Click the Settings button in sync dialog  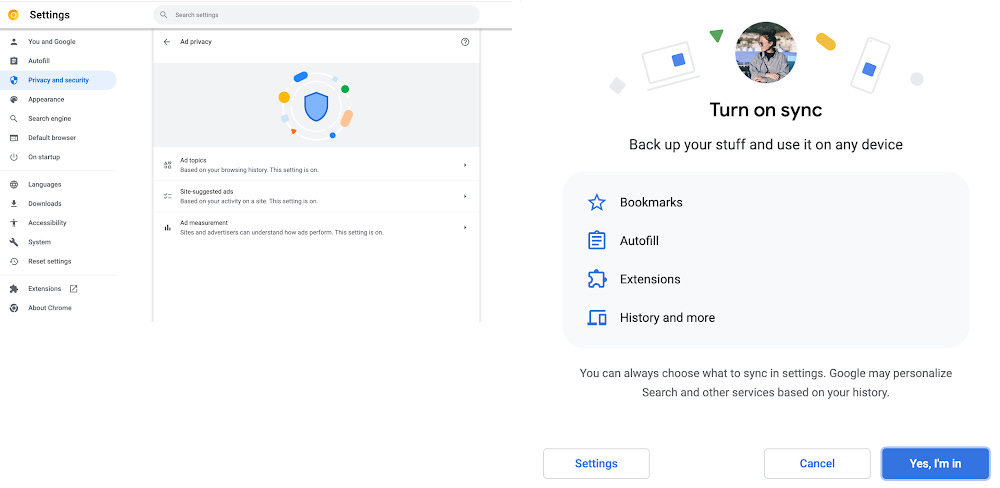pos(596,464)
